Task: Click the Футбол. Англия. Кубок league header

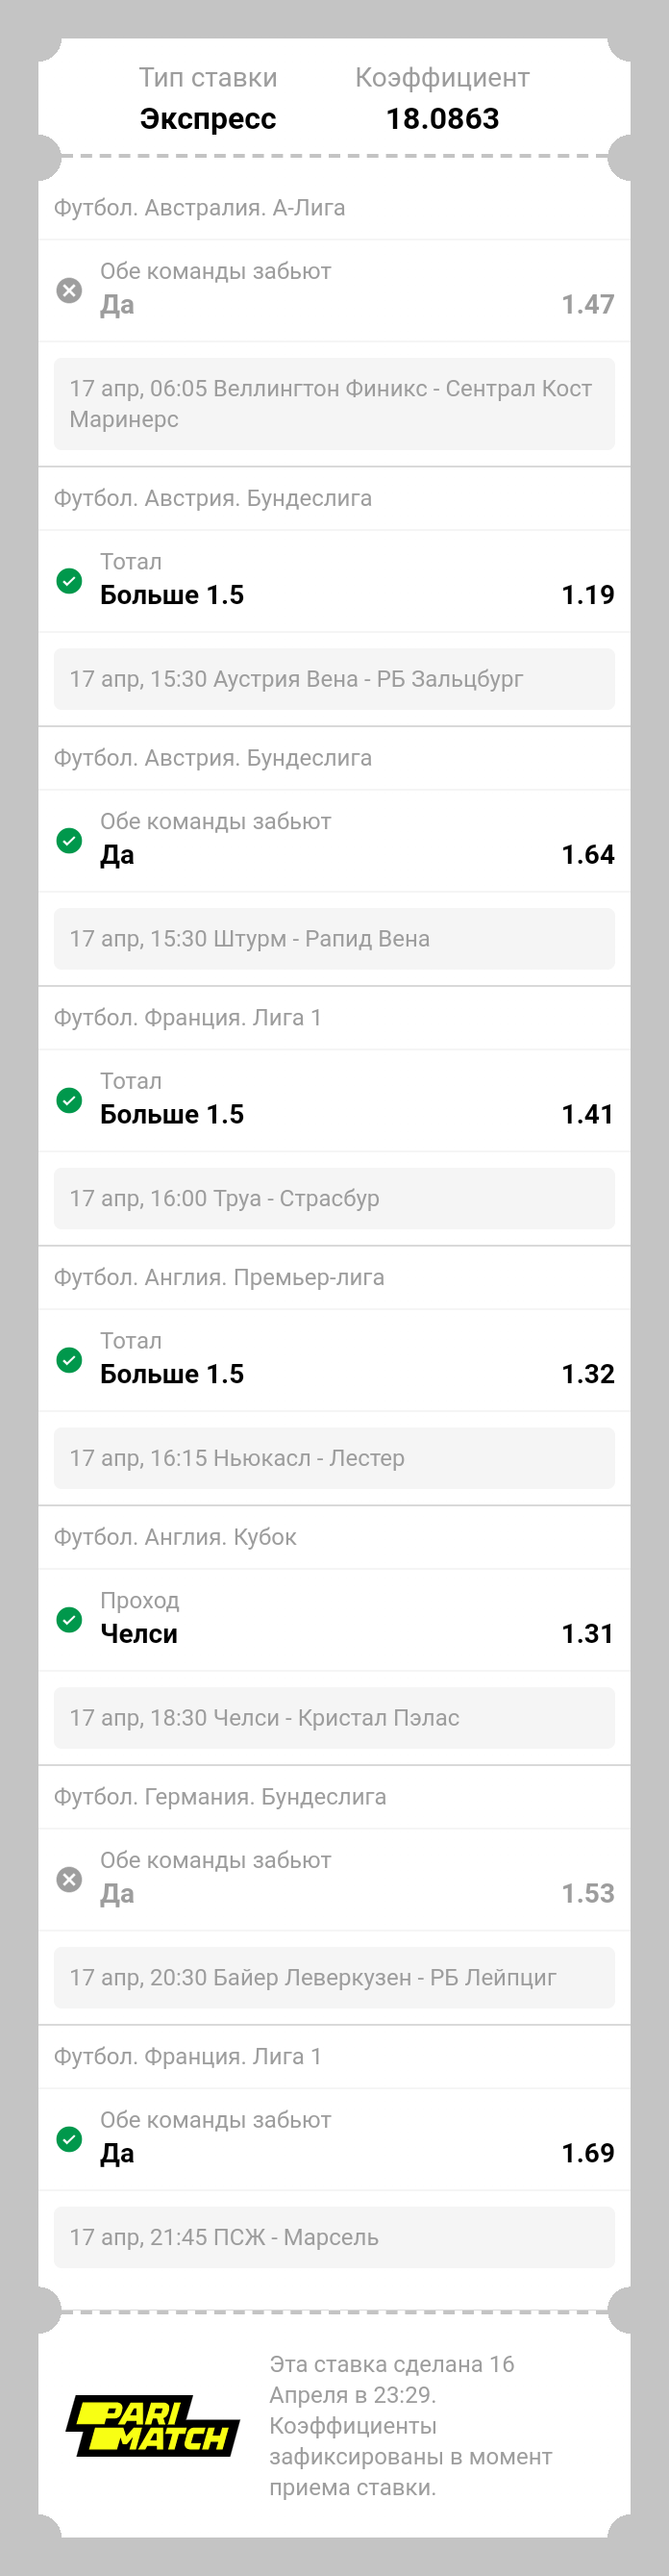Action: click(x=175, y=1537)
